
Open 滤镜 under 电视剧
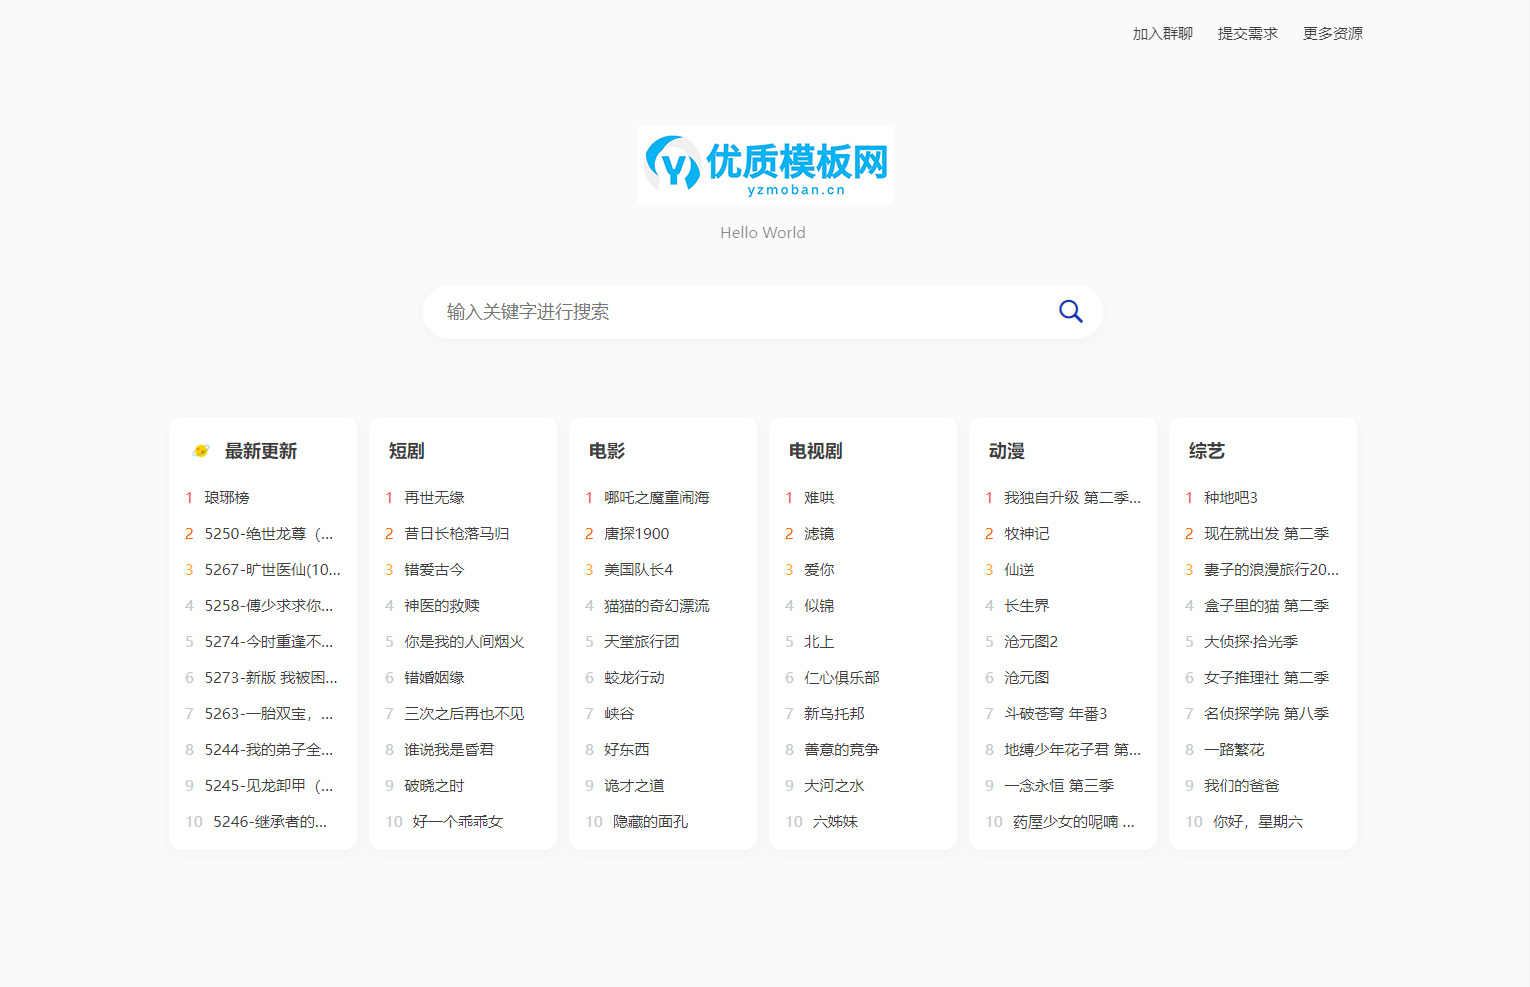820,533
